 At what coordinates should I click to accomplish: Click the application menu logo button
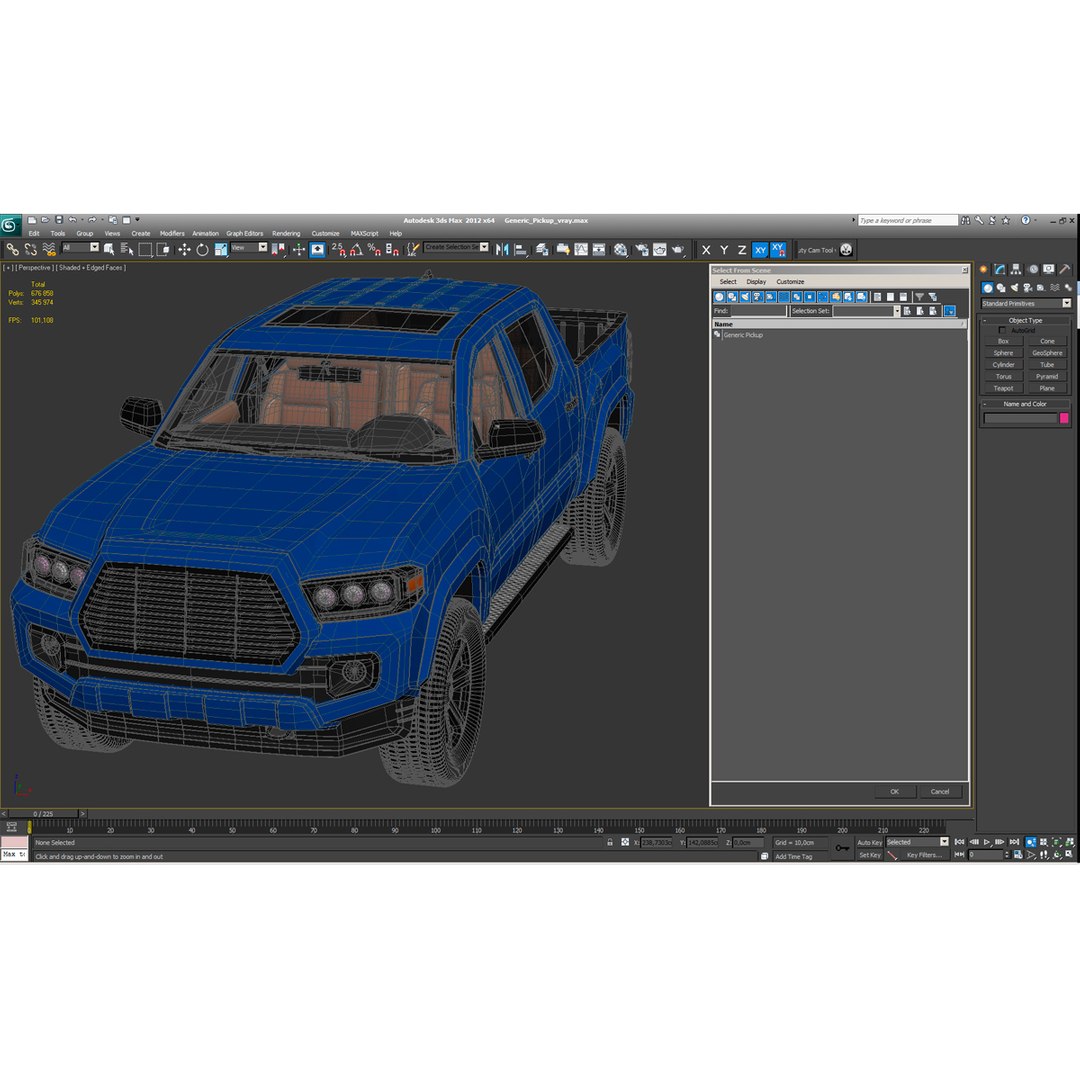10,225
